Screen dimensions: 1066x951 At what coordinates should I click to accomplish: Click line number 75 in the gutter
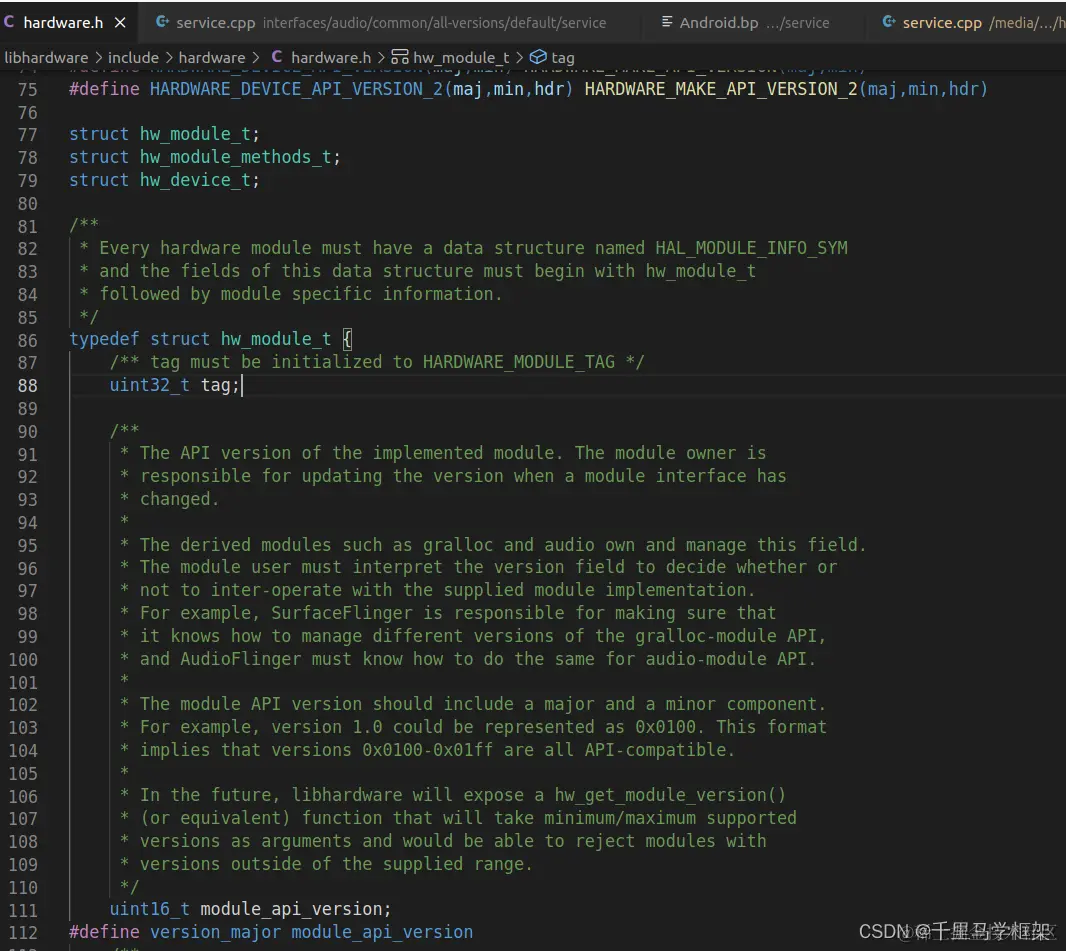[28, 90]
